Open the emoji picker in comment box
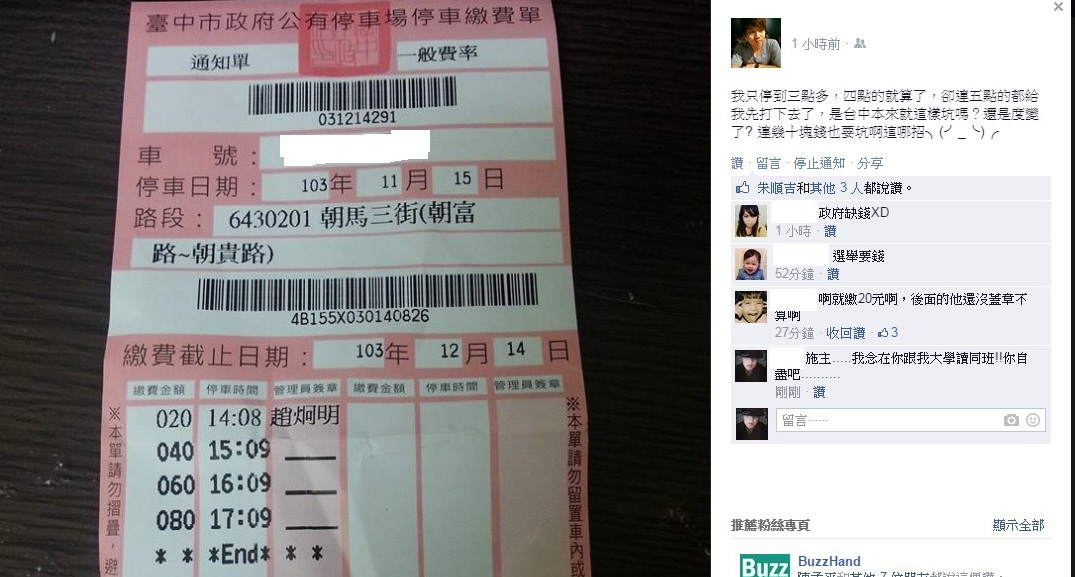Screen dimensions: 1075x577 tap(1032, 420)
